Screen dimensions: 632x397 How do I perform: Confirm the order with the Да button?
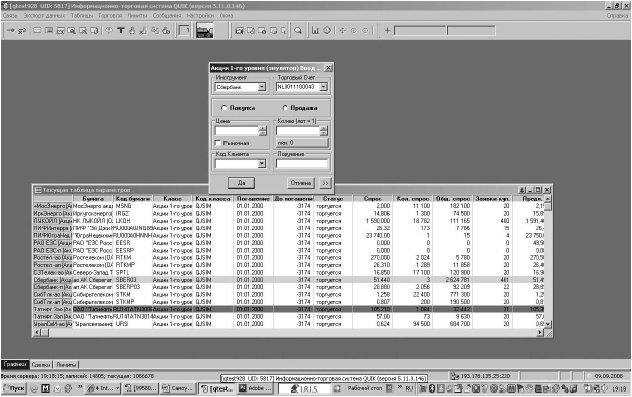[x=241, y=183]
